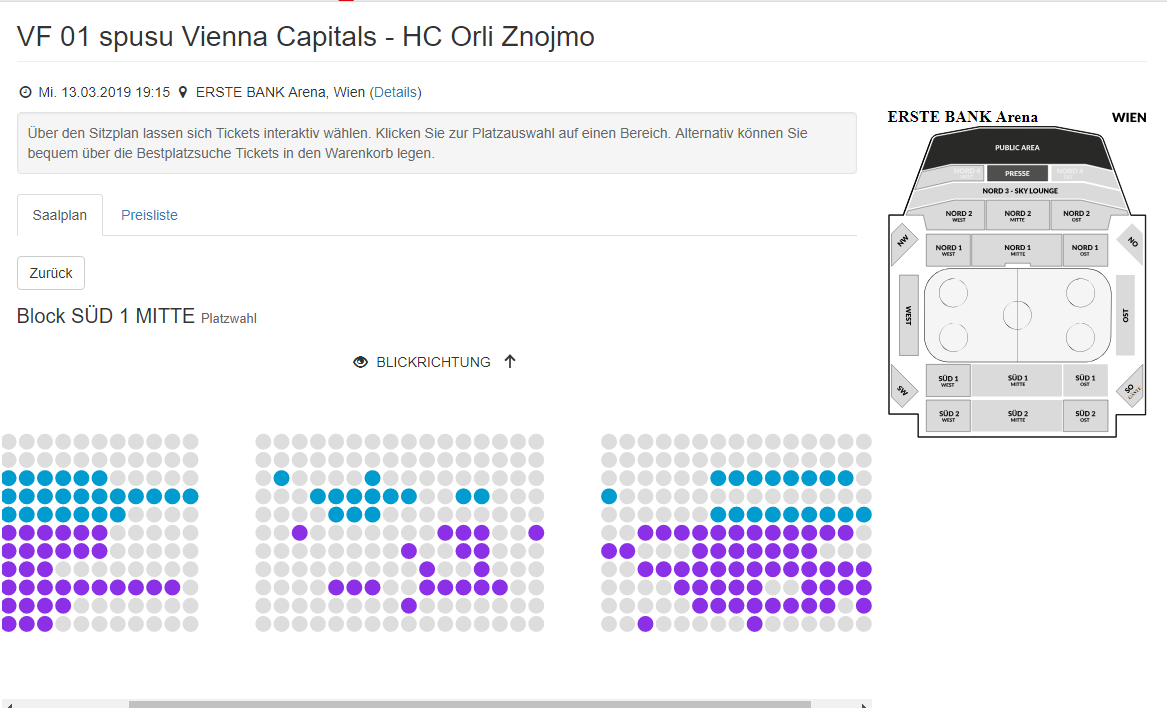The height and width of the screenshot is (708, 1167).
Task: Choose the vertical WEST block beside the rink
Action: tap(909, 315)
